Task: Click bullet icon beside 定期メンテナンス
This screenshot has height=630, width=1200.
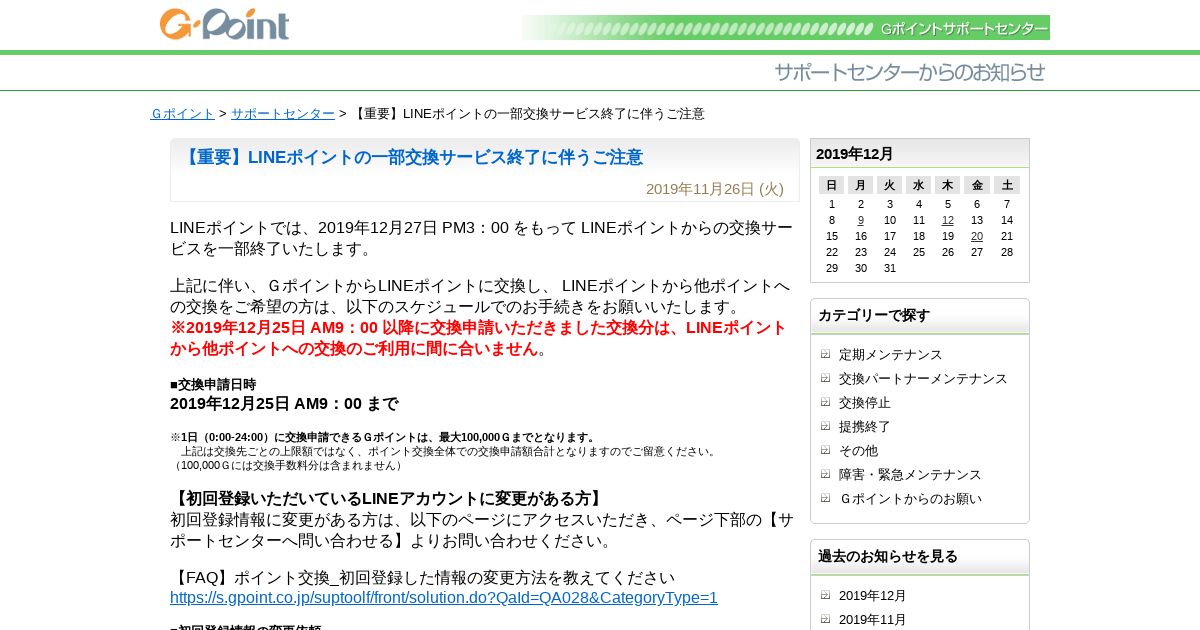Action: tap(825, 354)
